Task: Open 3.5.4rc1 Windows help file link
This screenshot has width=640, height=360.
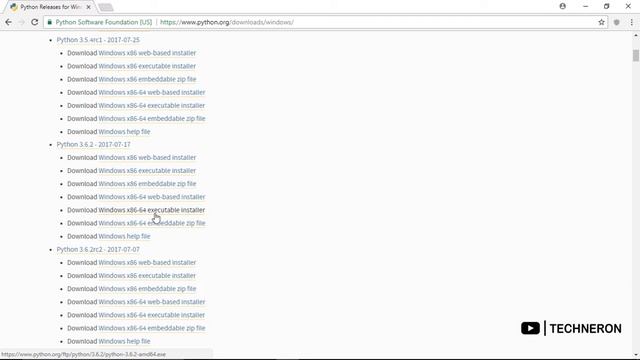Action: pos(124,131)
